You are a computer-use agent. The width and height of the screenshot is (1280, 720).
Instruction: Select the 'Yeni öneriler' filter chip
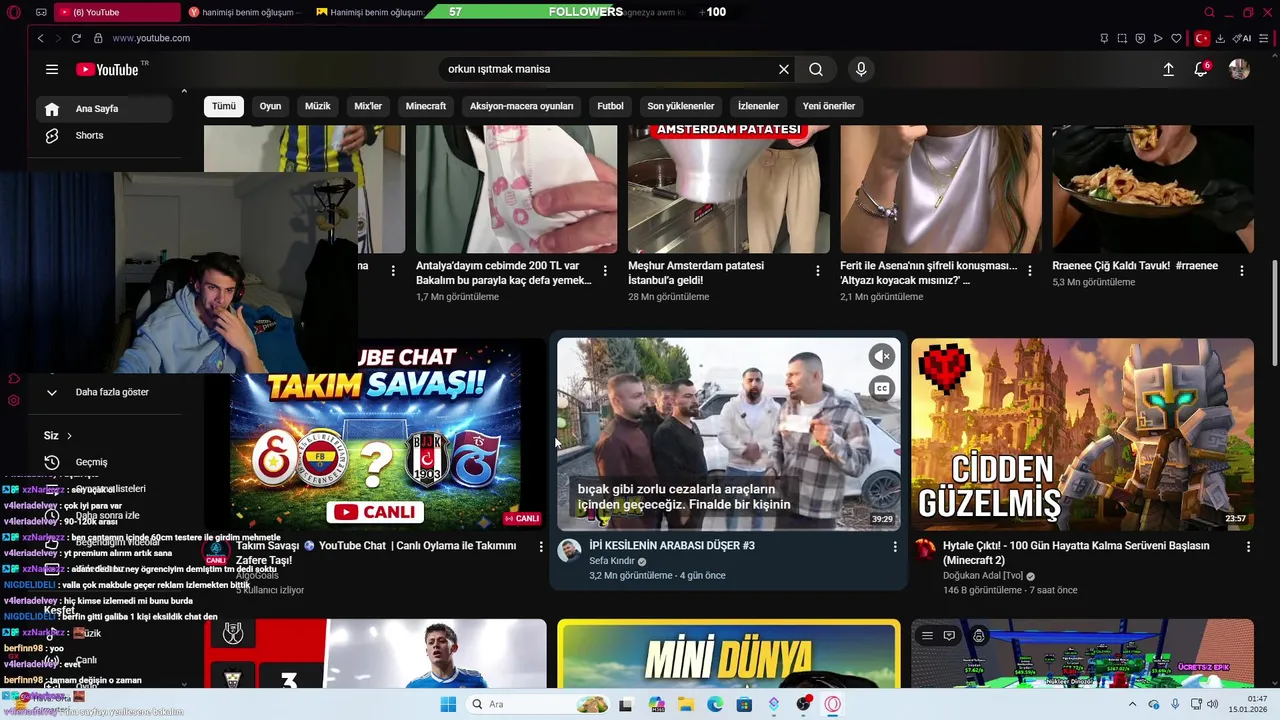[829, 106]
